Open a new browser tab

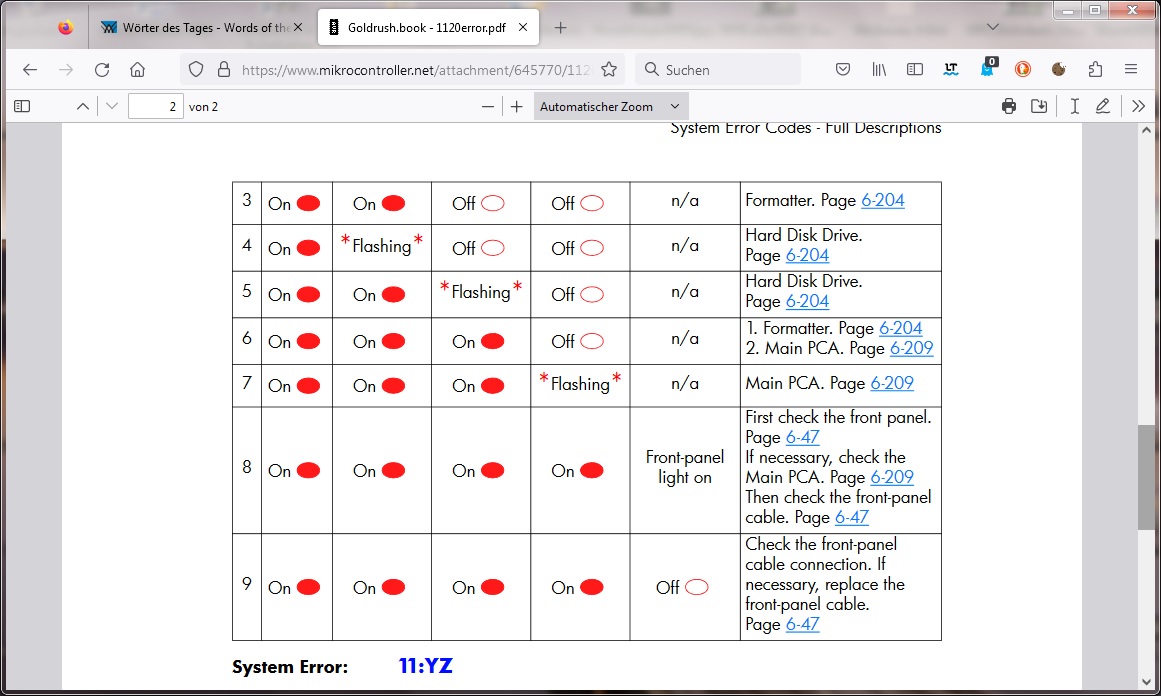pyautogui.click(x=561, y=28)
